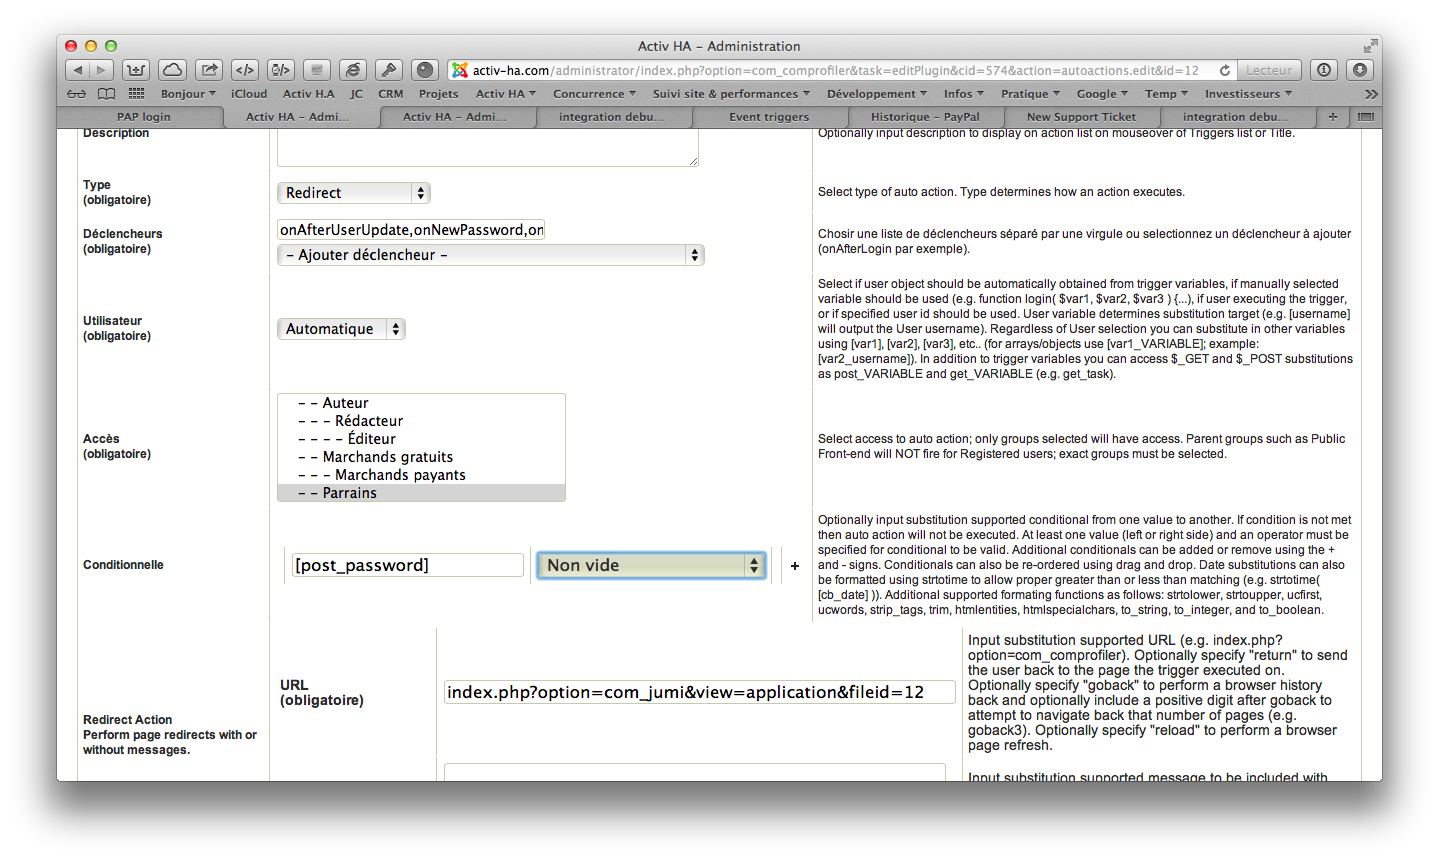Go forward with the Safari forward arrow
This screenshot has width=1439, height=860.
(102, 70)
